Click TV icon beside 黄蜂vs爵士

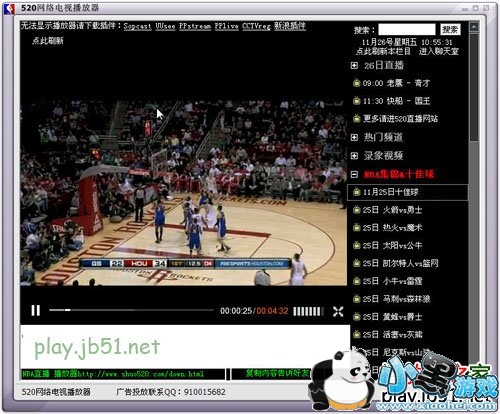click(357, 316)
